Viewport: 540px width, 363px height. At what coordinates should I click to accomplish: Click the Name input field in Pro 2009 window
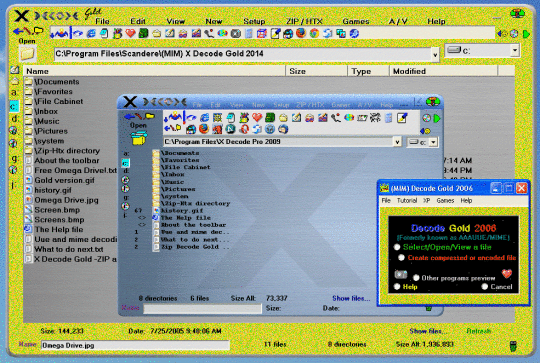202,309
